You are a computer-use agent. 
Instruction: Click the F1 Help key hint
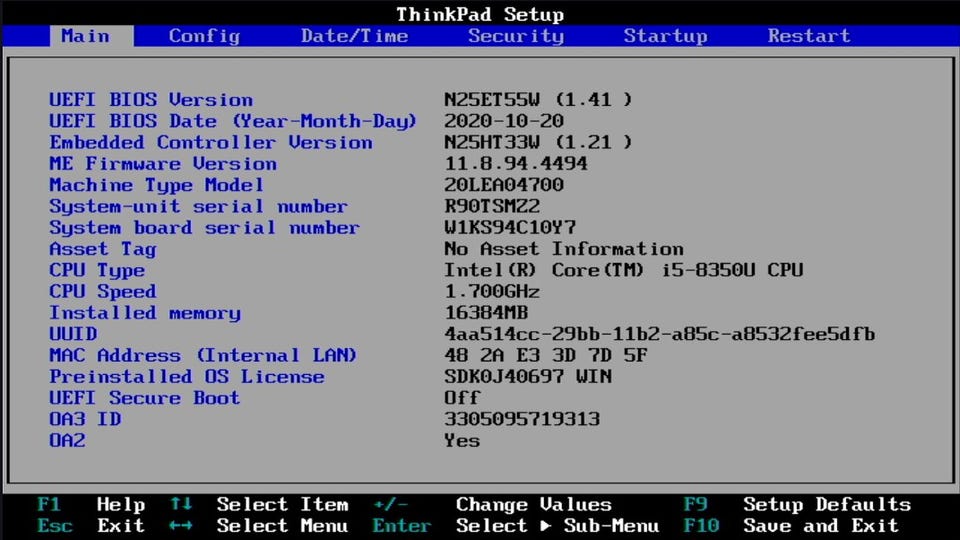pos(91,504)
